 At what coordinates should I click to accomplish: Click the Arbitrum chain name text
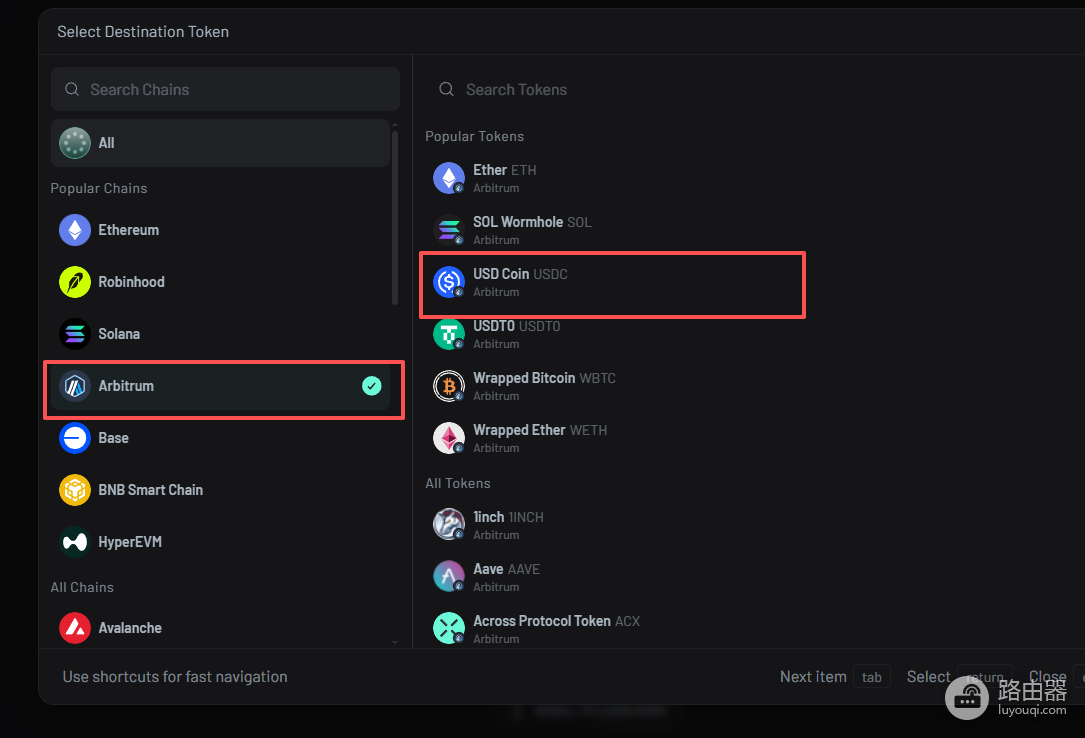click(126, 386)
